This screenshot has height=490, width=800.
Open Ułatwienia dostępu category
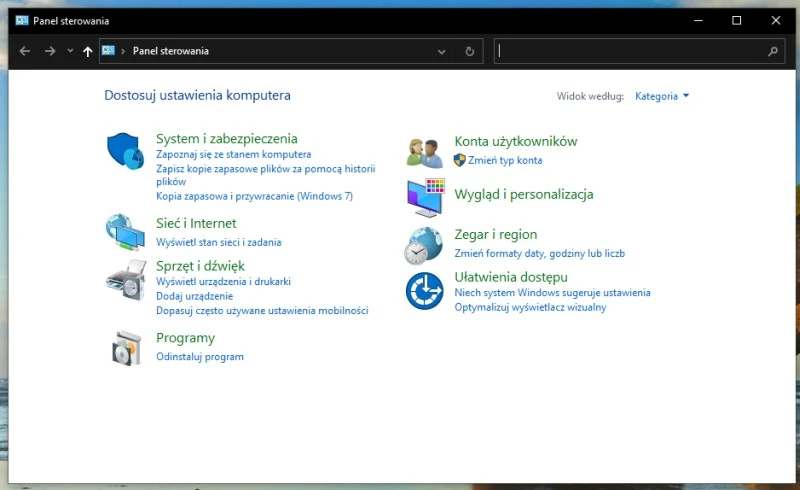point(511,277)
